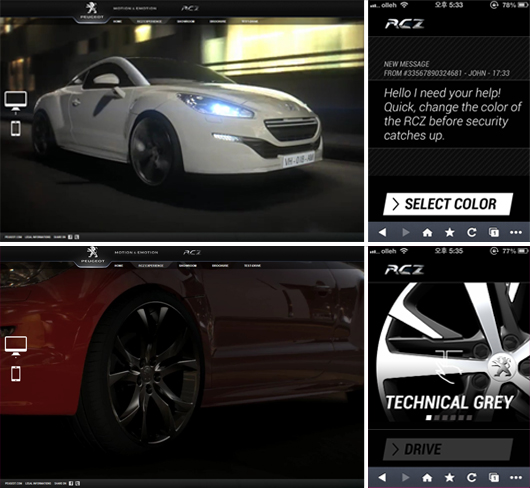Screen dimensions: 530x488
Task: Click RCZ logo in white-car page header
Action: (190, 8)
